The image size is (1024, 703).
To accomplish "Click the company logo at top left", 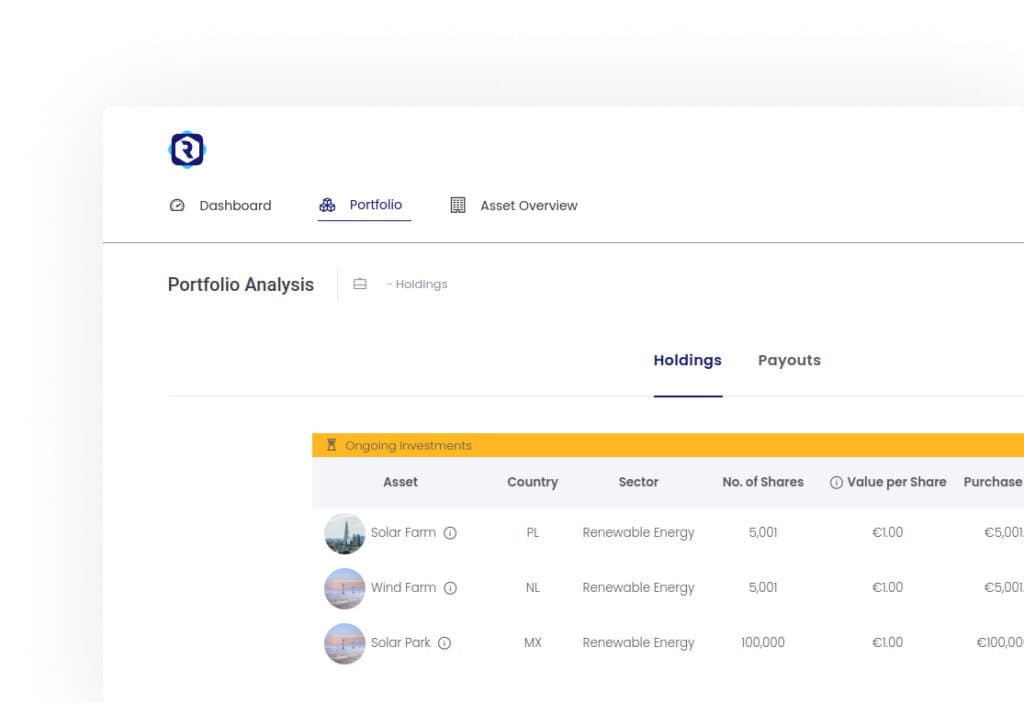I will (x=186, y=148).
